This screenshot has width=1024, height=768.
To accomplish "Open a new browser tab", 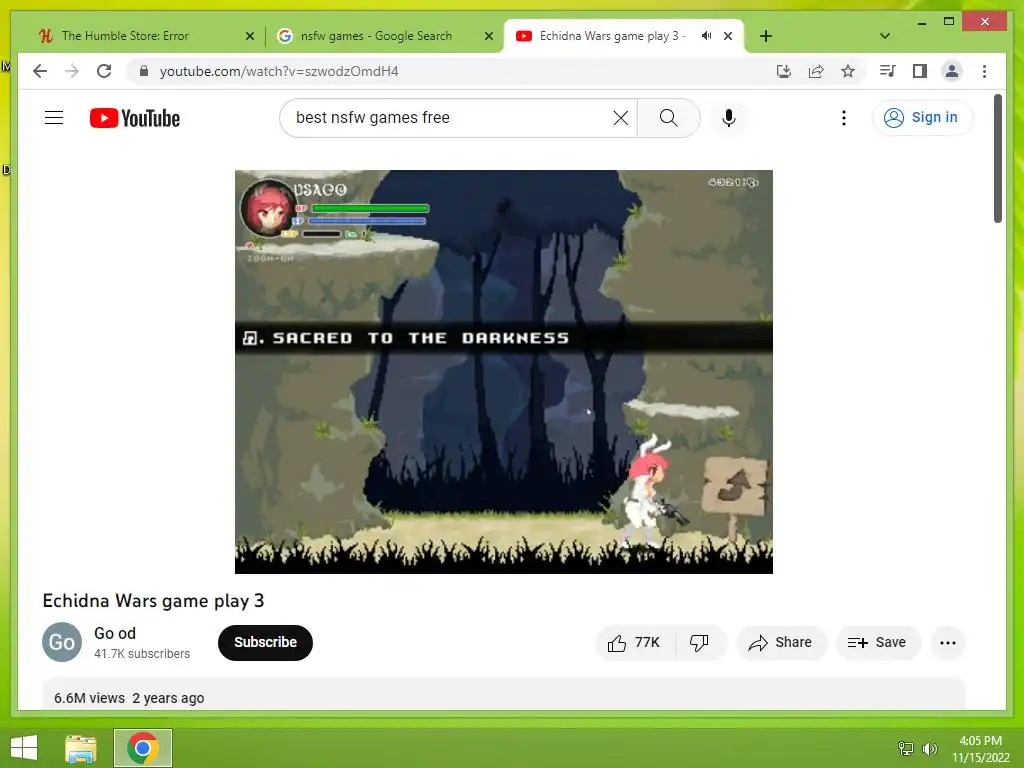I will point(766,36).
